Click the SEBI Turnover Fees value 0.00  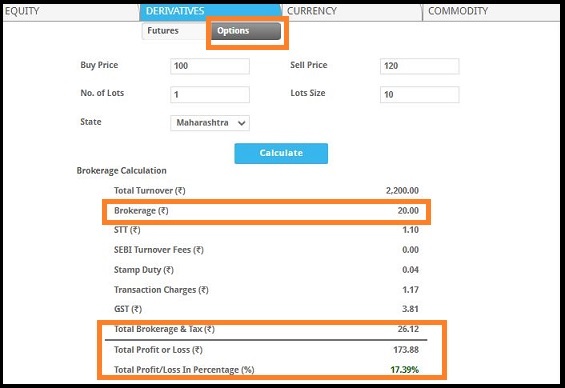pos(410,250)
